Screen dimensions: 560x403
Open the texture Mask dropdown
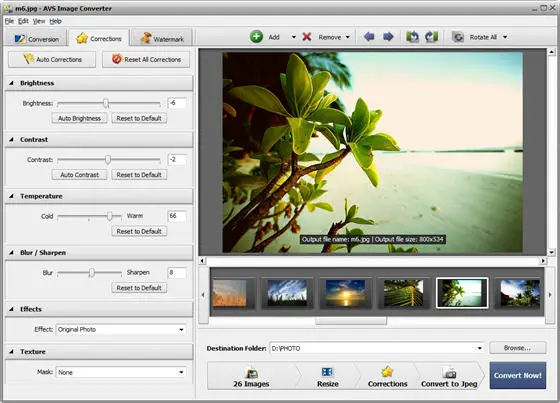tap(181, 372)
